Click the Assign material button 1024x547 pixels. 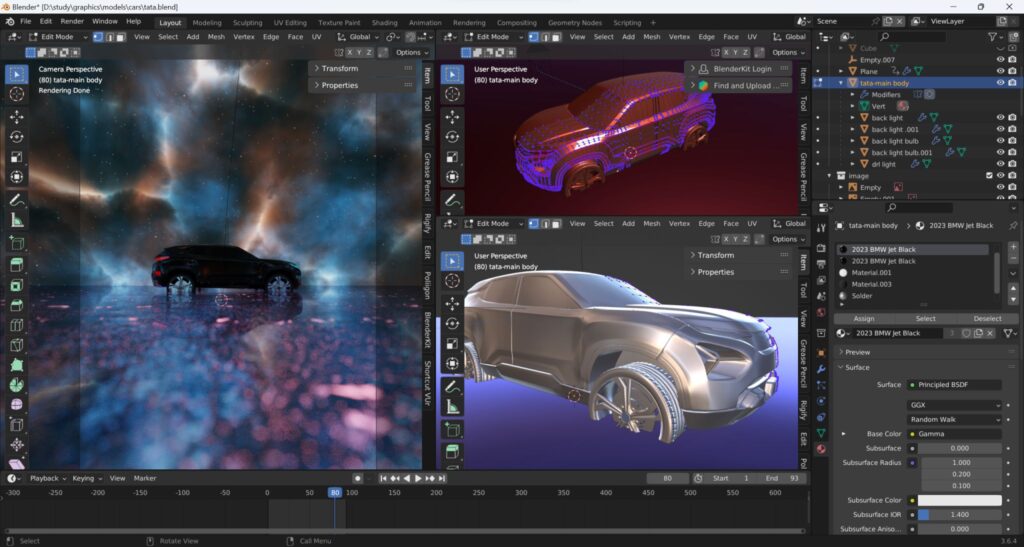(x=863, y=319)
